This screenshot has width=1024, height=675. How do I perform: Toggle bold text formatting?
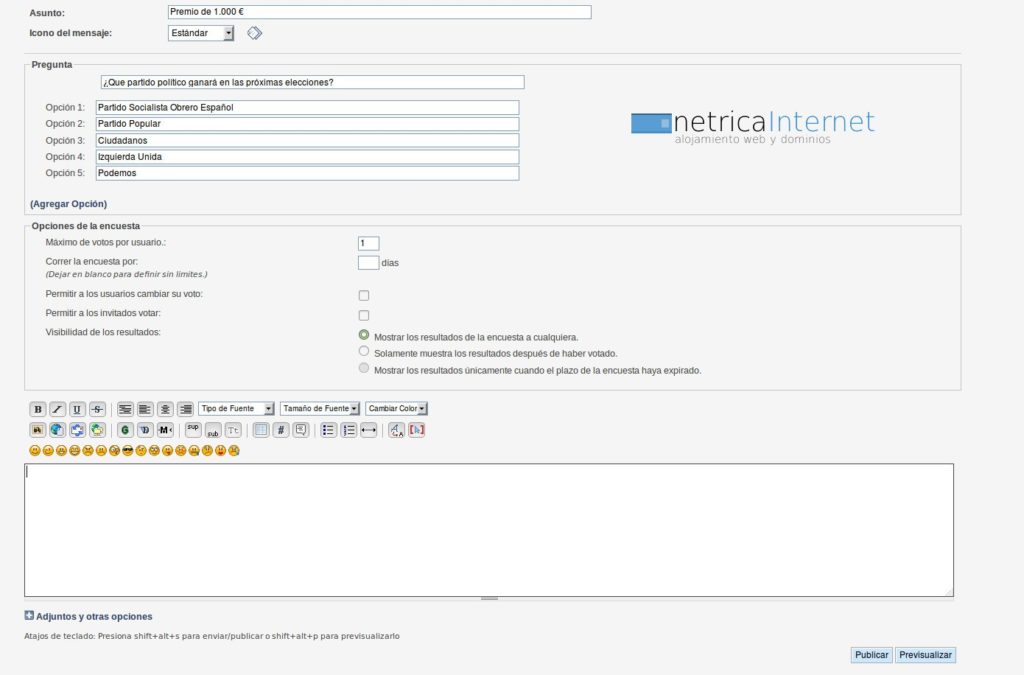pyautogui.click(x=38, y=409)
